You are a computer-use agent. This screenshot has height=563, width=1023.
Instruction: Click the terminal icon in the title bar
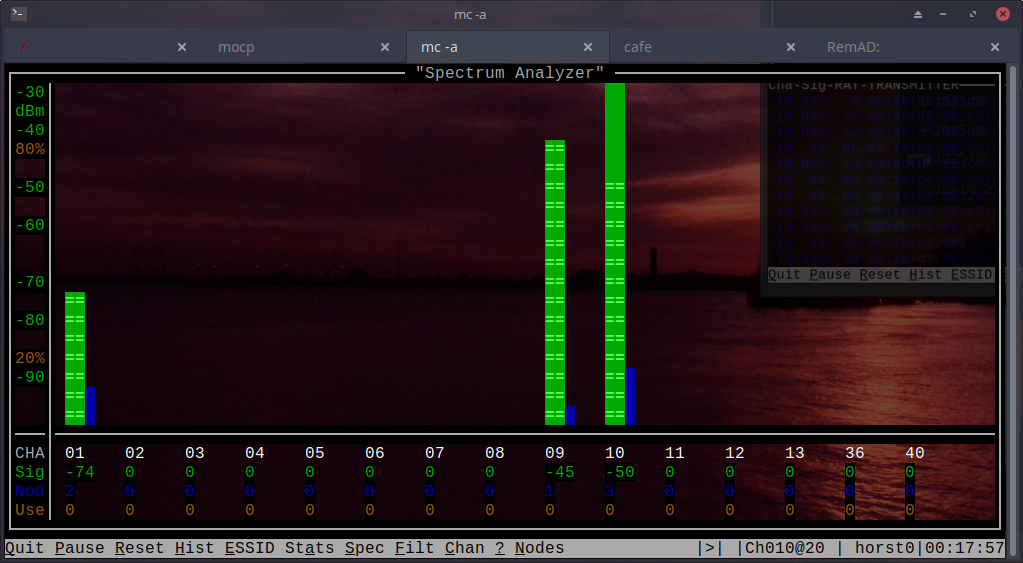(18, 14)
